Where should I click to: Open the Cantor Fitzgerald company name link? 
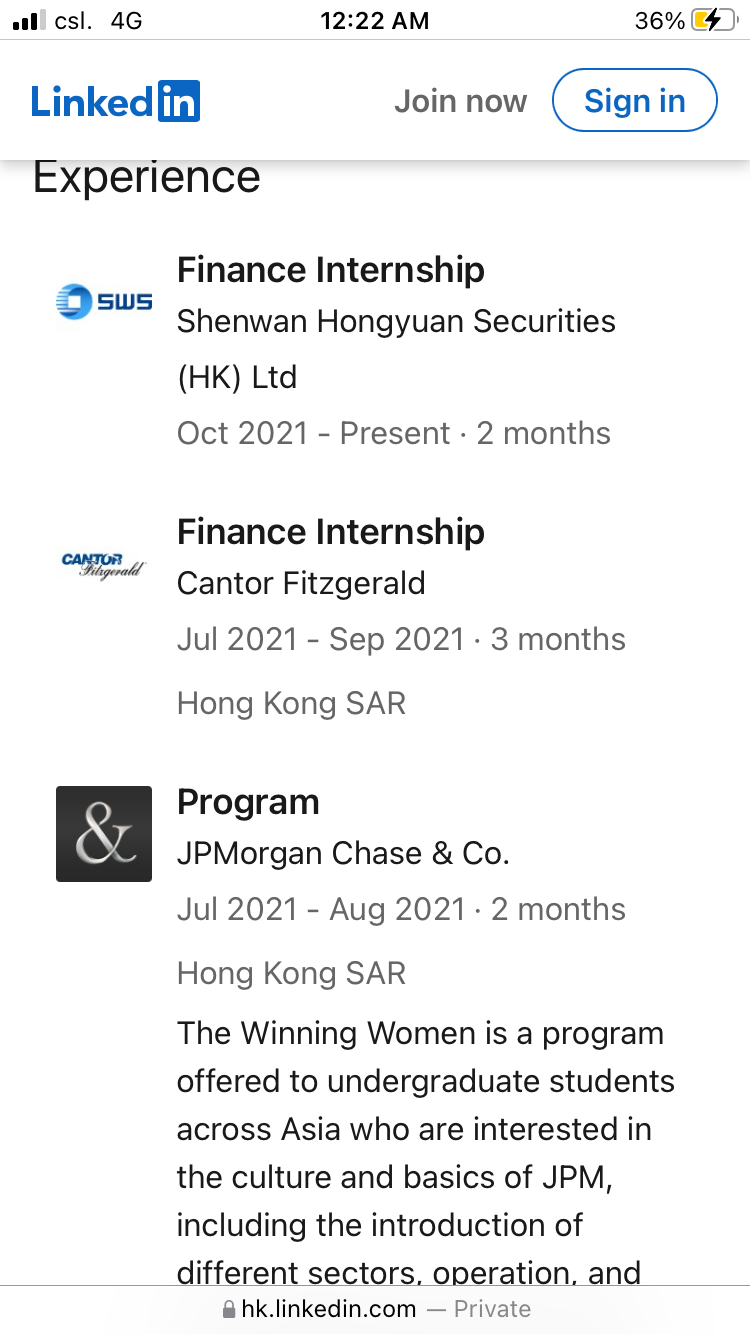point(301,583)
